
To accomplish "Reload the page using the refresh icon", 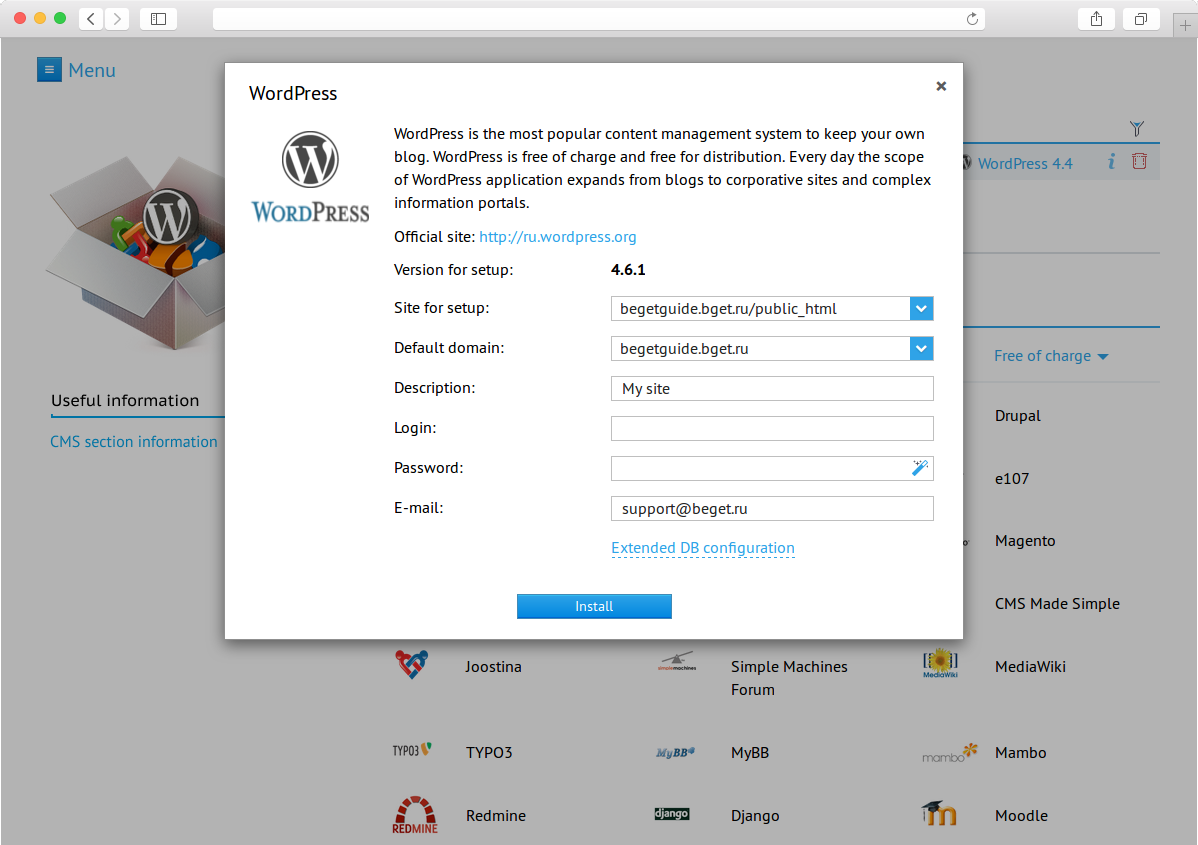I will (972, 19).
